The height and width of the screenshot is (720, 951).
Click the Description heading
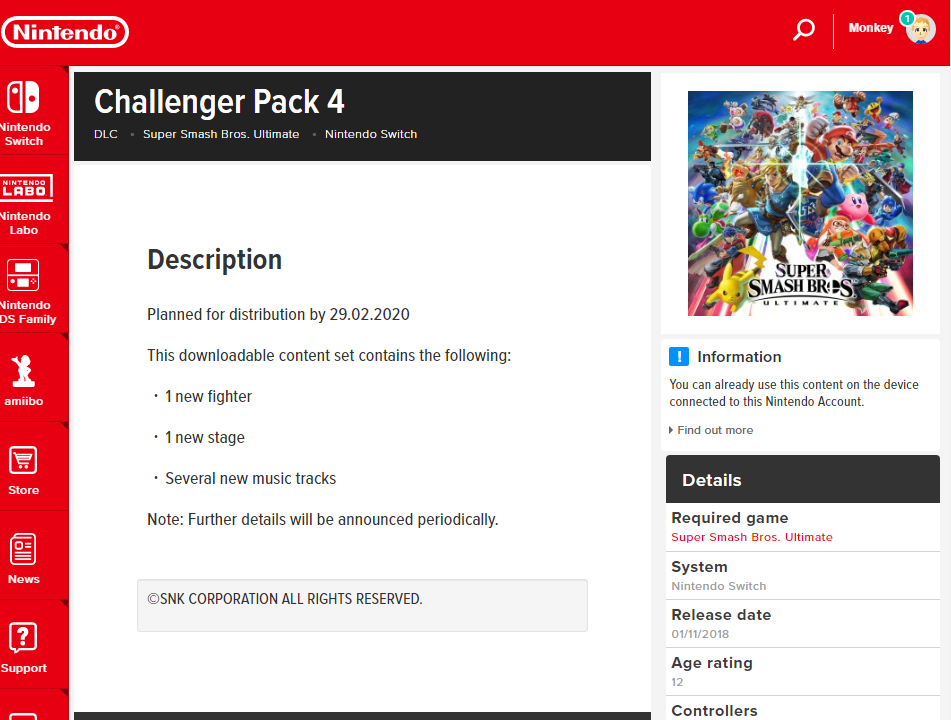coord(214,260)
